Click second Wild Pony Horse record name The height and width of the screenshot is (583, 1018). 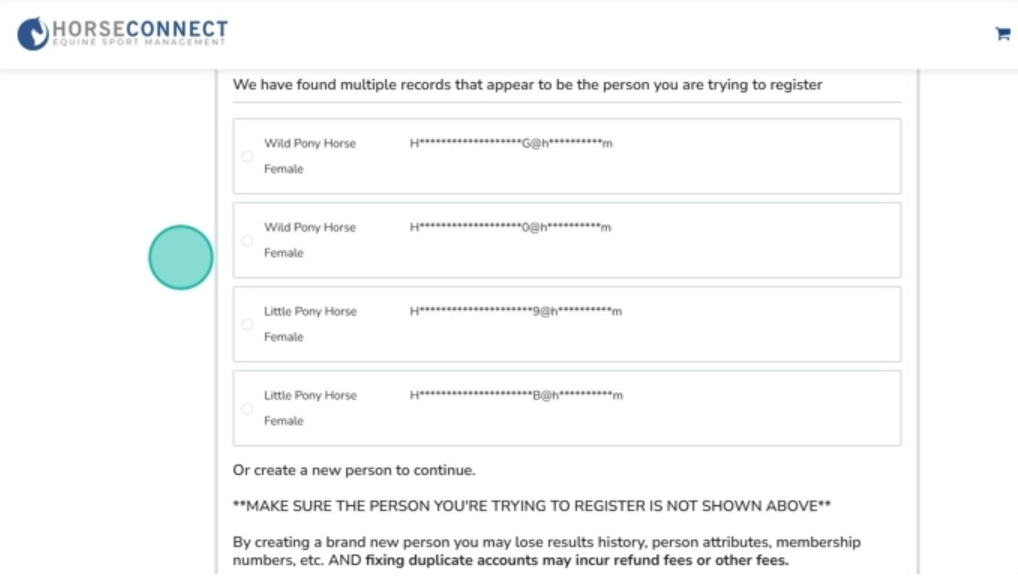click(x=310, y=228)
